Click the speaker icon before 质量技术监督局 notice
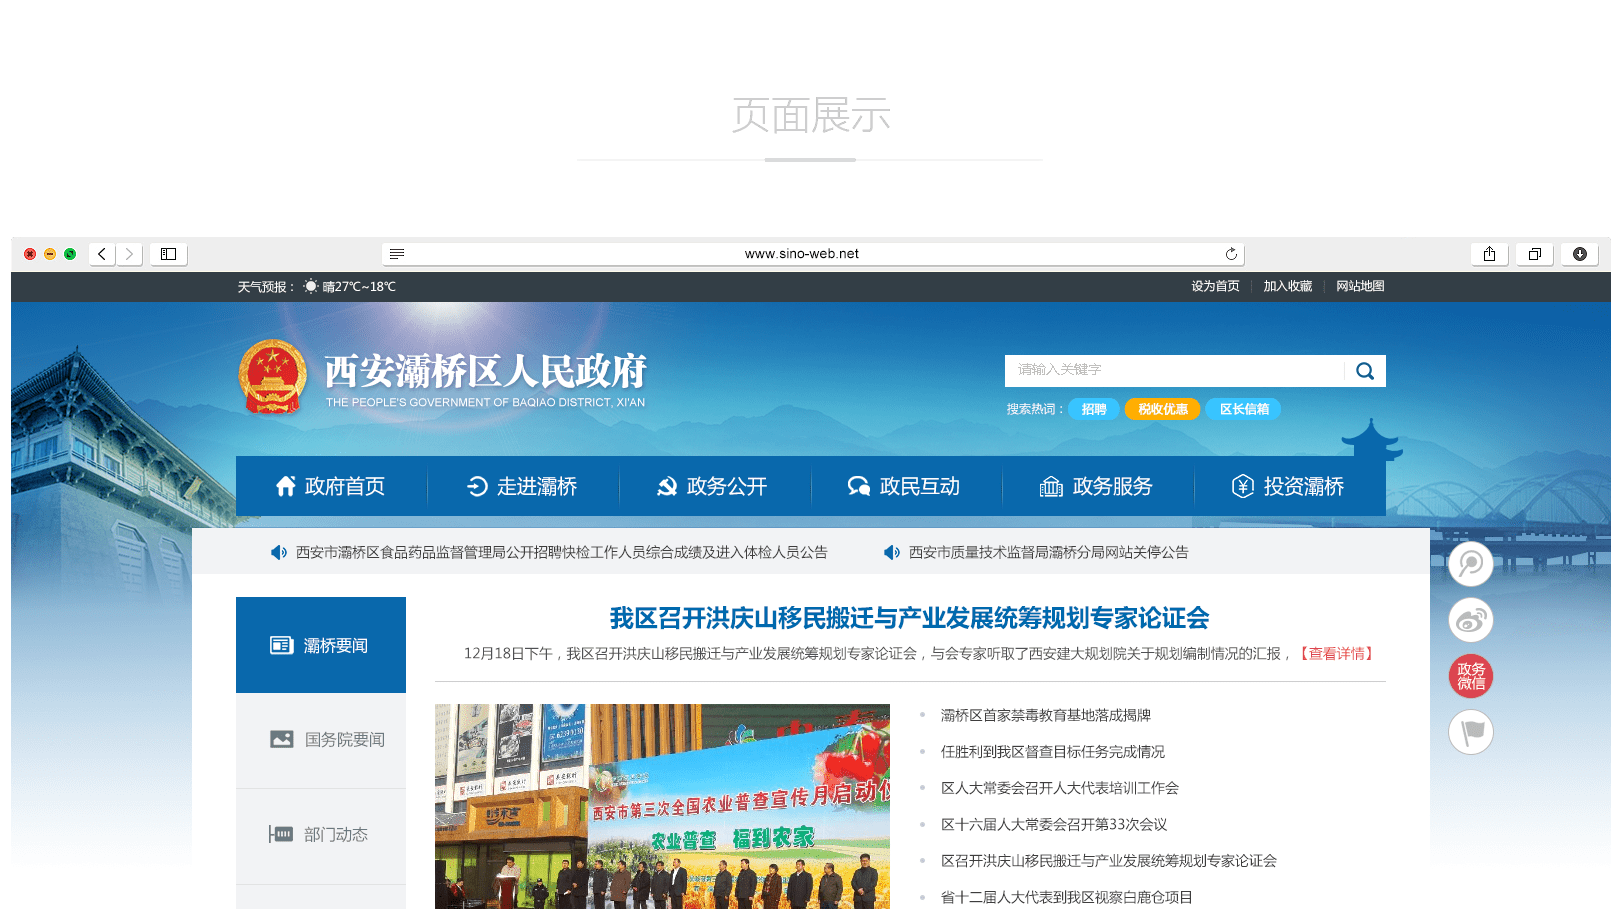This screenshot has height=909, width=1624. [x=892, y=552]
